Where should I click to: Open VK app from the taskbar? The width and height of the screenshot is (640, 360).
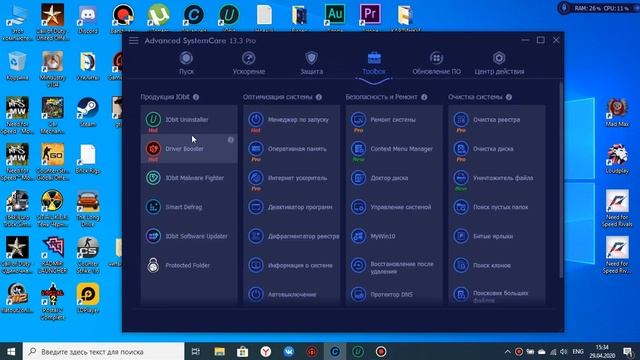[289, 351]
